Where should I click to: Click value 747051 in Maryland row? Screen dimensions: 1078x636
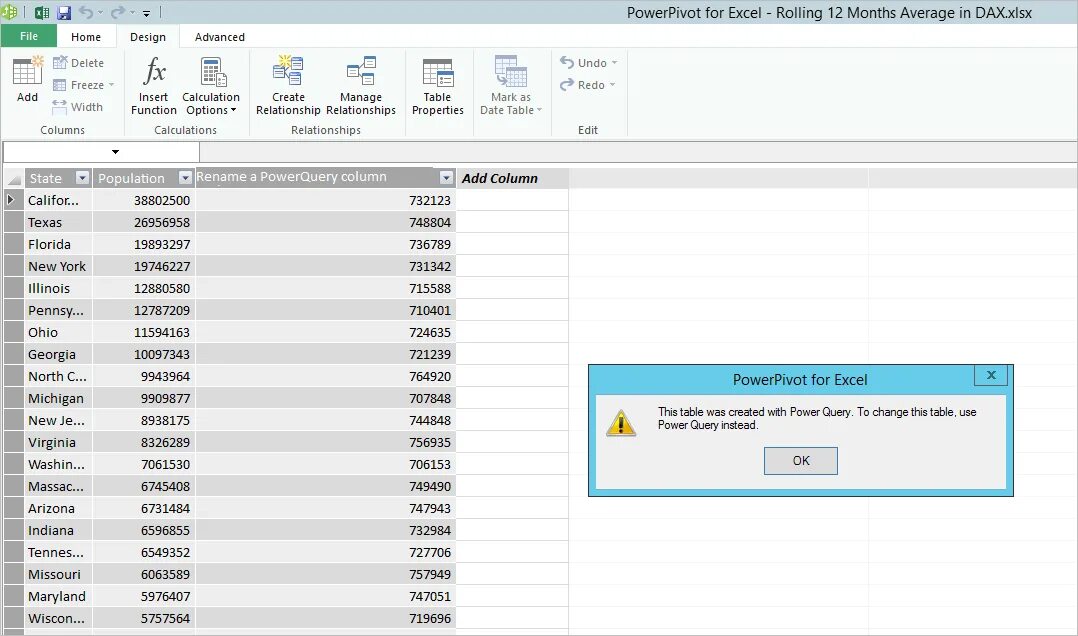[x=326, y=596]
